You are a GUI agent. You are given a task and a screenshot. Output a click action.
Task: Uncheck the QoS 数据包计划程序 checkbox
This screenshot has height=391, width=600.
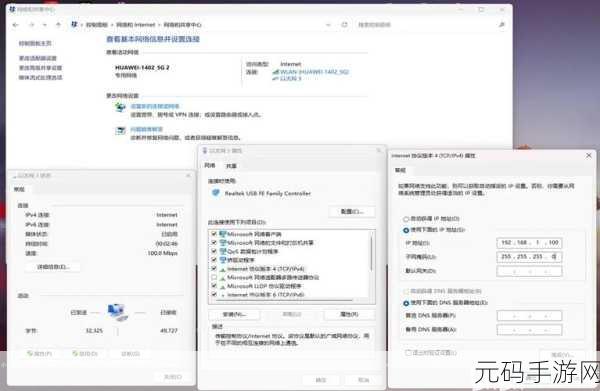click(214, 251)
